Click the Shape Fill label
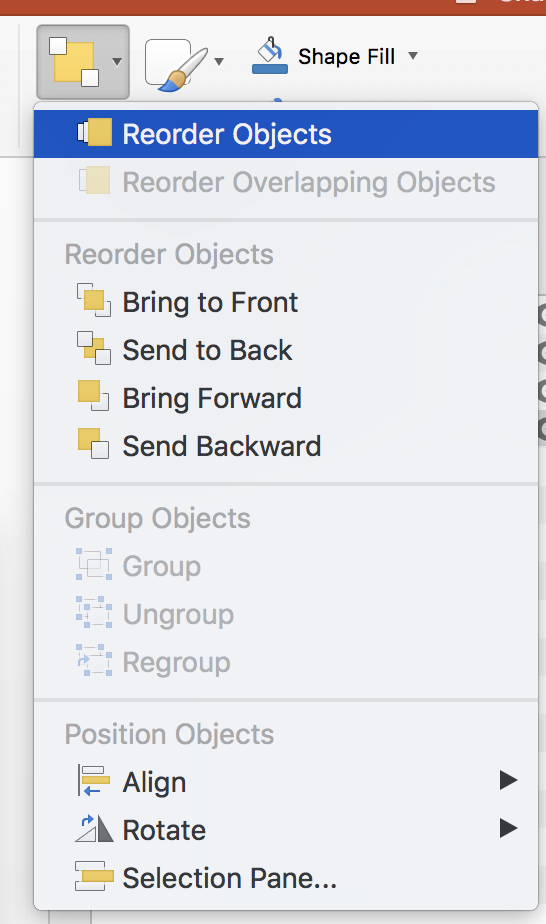546x924 pixels. tap(346, 57)
